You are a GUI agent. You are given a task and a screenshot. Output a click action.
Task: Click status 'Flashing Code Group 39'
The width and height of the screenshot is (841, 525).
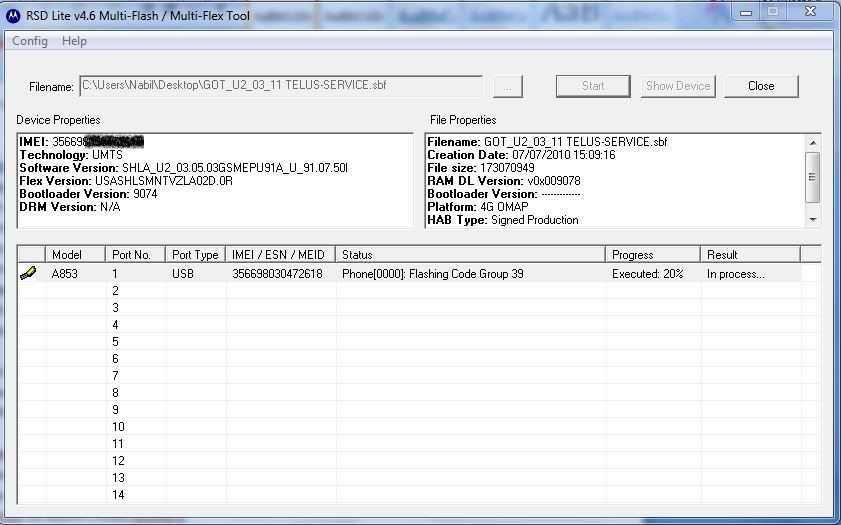(433, 273)
